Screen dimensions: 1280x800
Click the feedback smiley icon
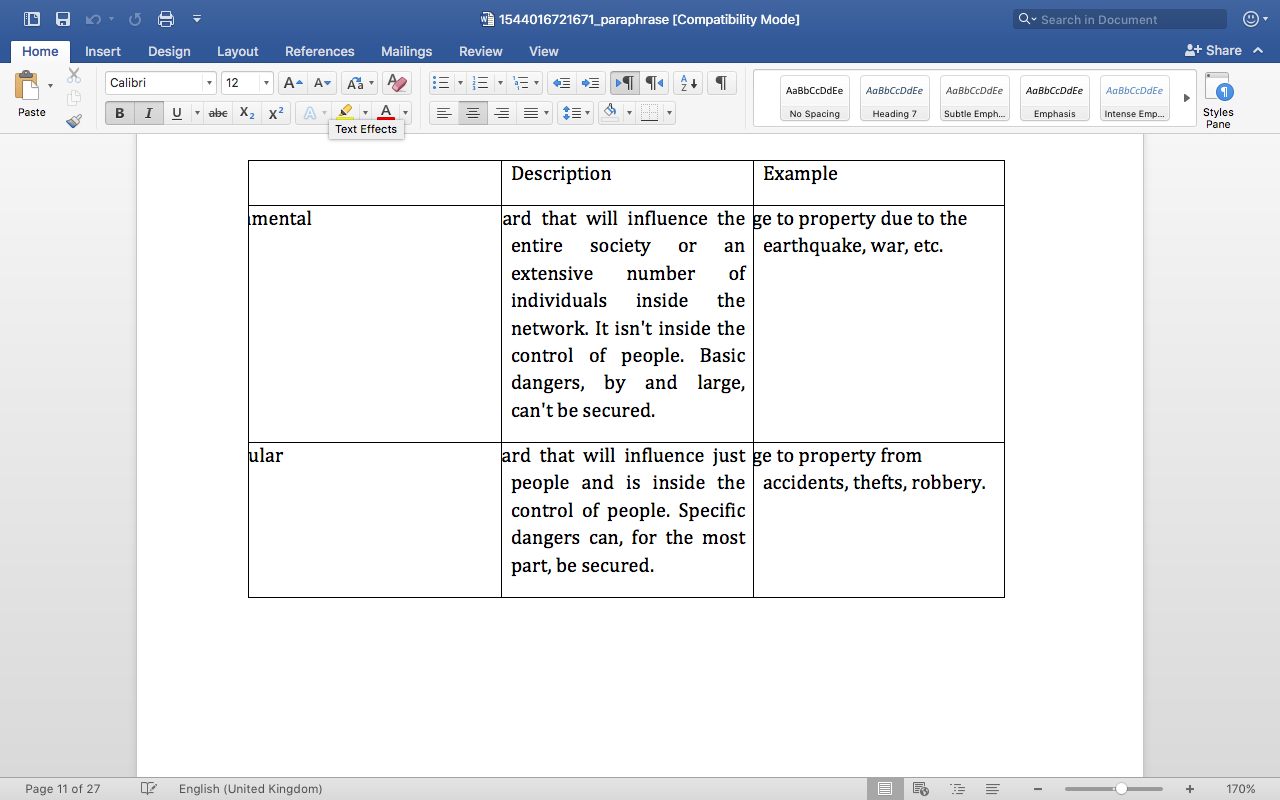(1251, 19)
